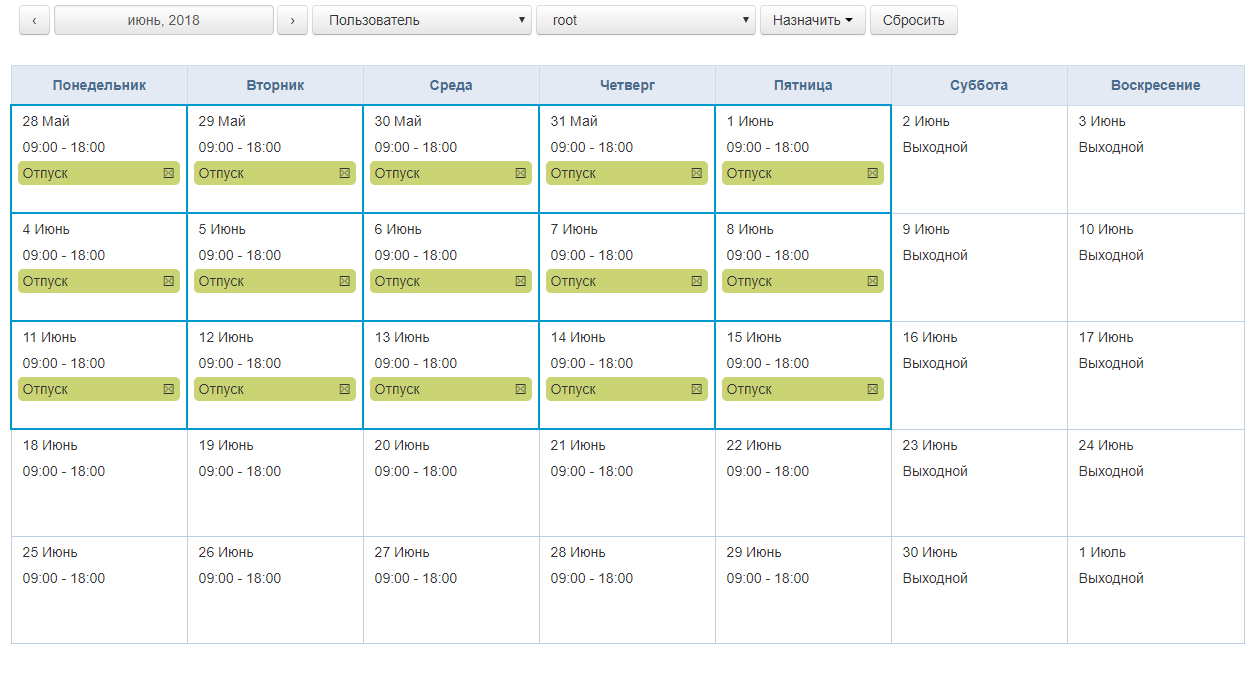
Task: Open the root user selector
Action: (x=646, y=20)
